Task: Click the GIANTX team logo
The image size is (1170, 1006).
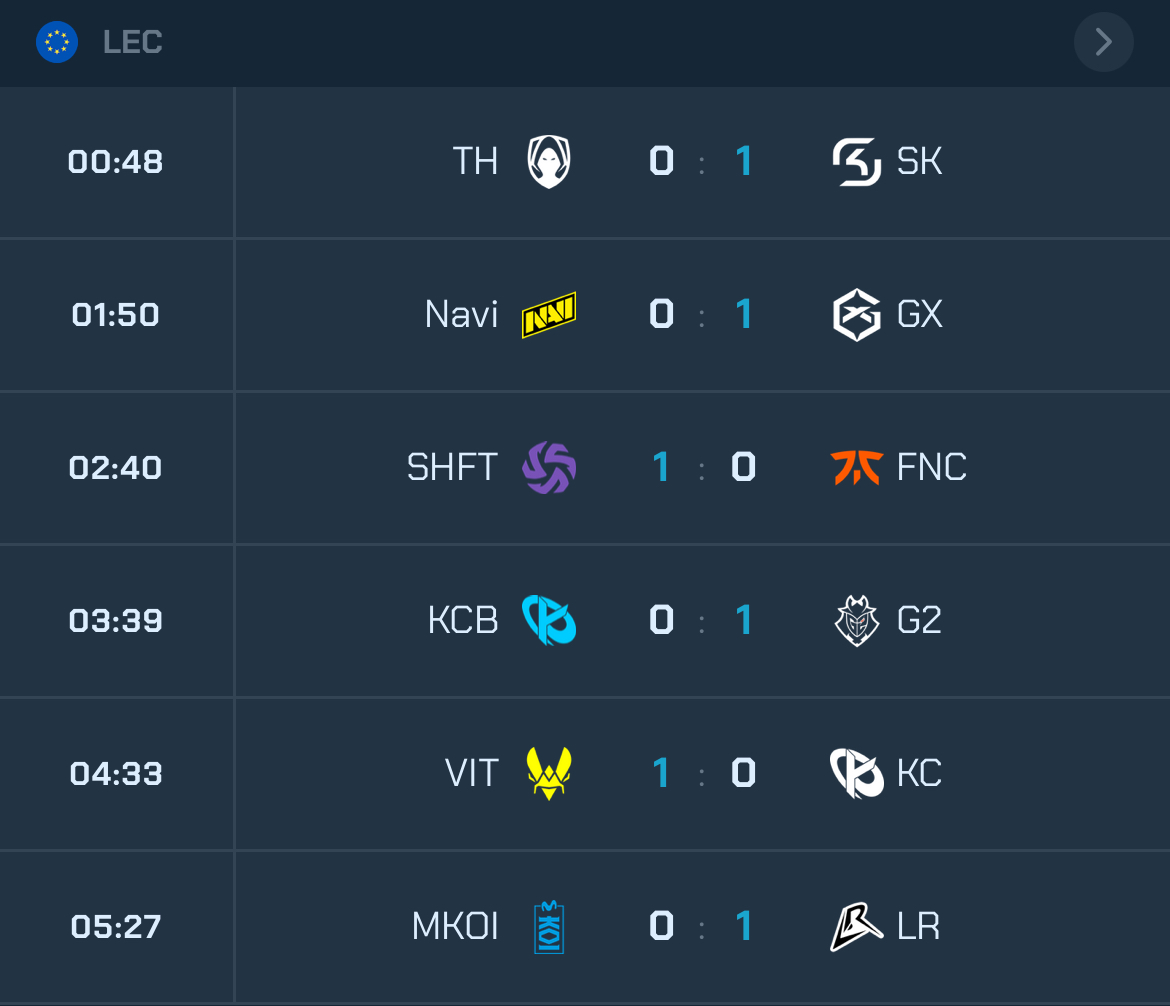Action: [x=857, y=315]
